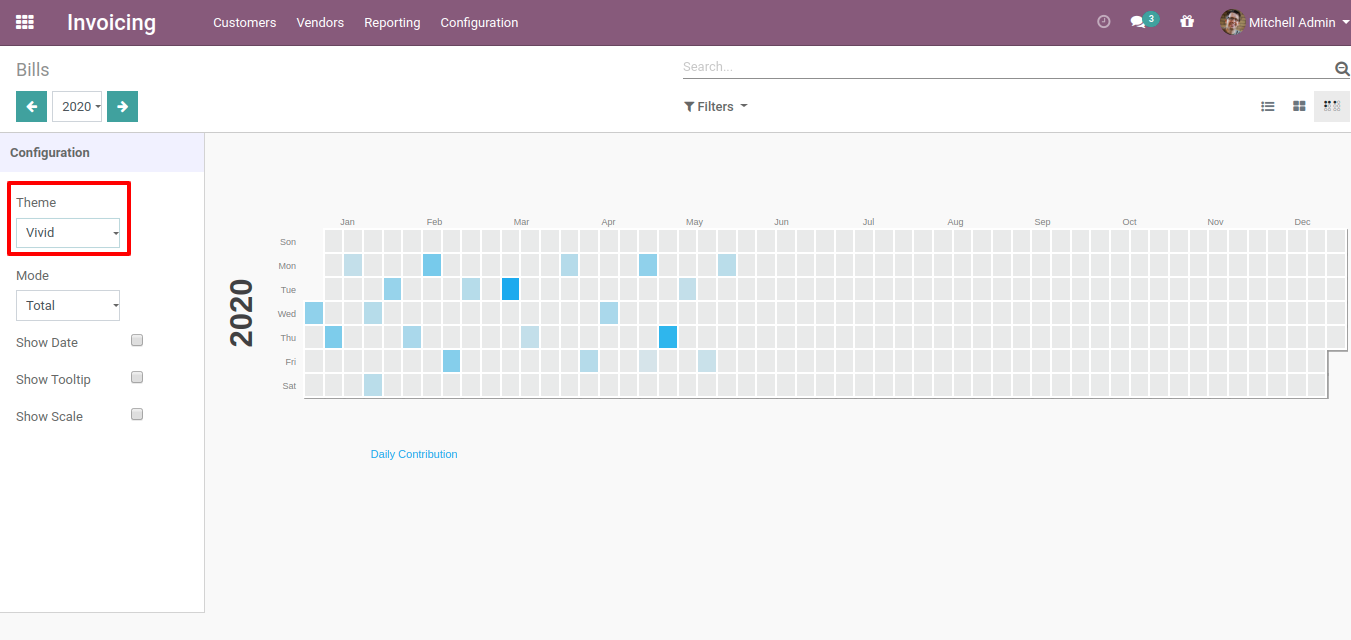This screenshot has height=640, width=1351.
Task: Click the gift box icon
Action: [x=1187, y=22]
